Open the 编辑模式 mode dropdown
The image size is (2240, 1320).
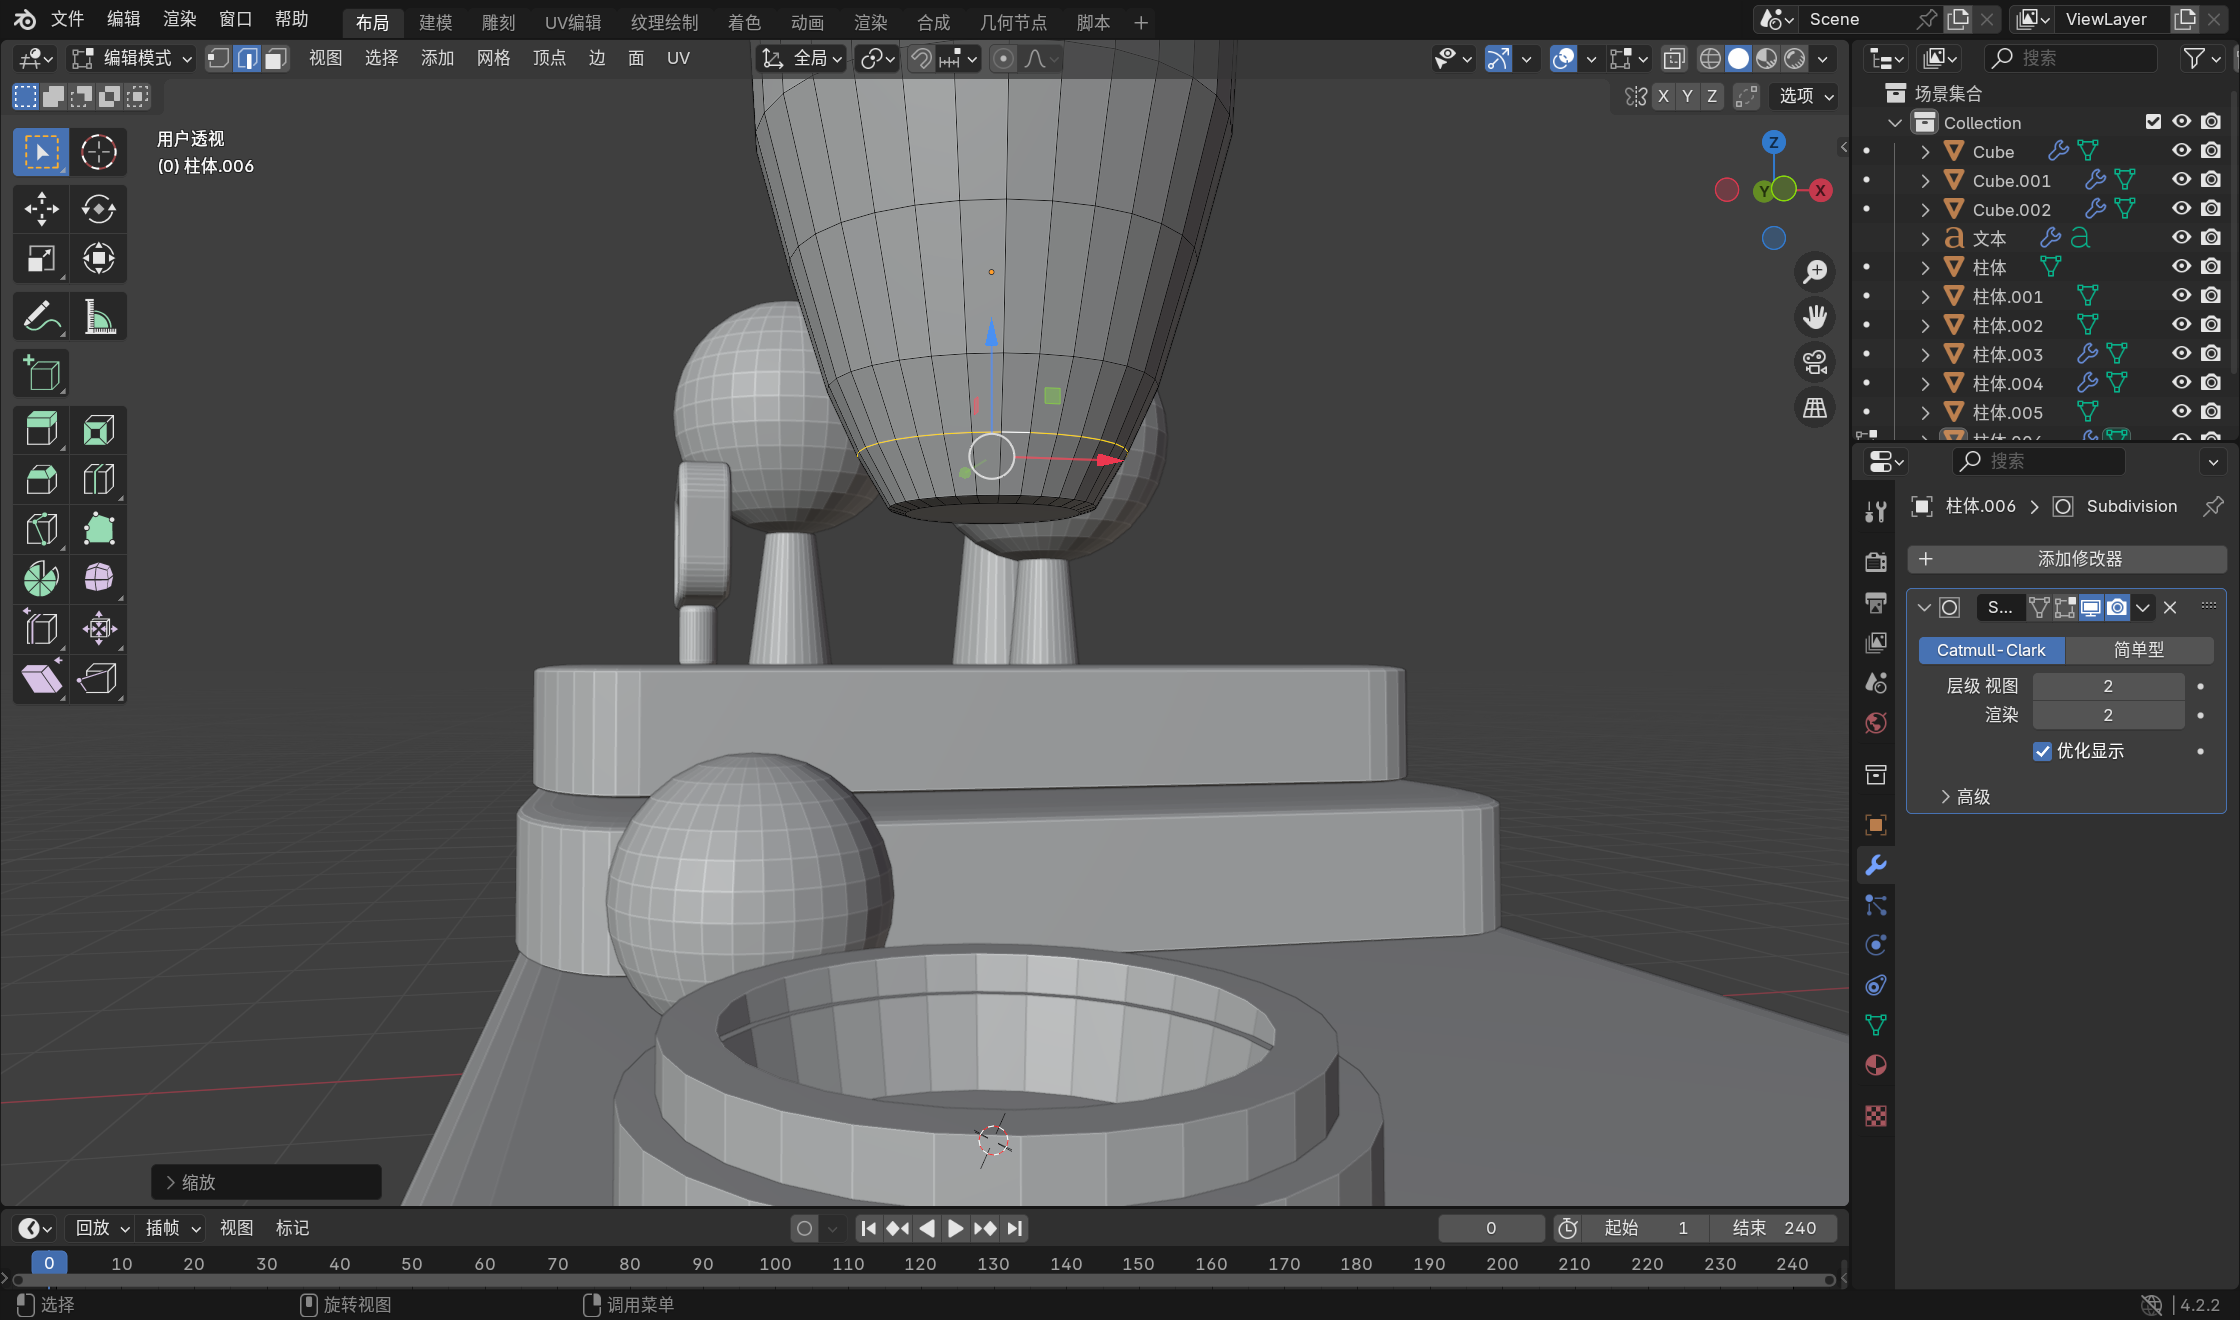pyautogui.click(x=132, y=59)
